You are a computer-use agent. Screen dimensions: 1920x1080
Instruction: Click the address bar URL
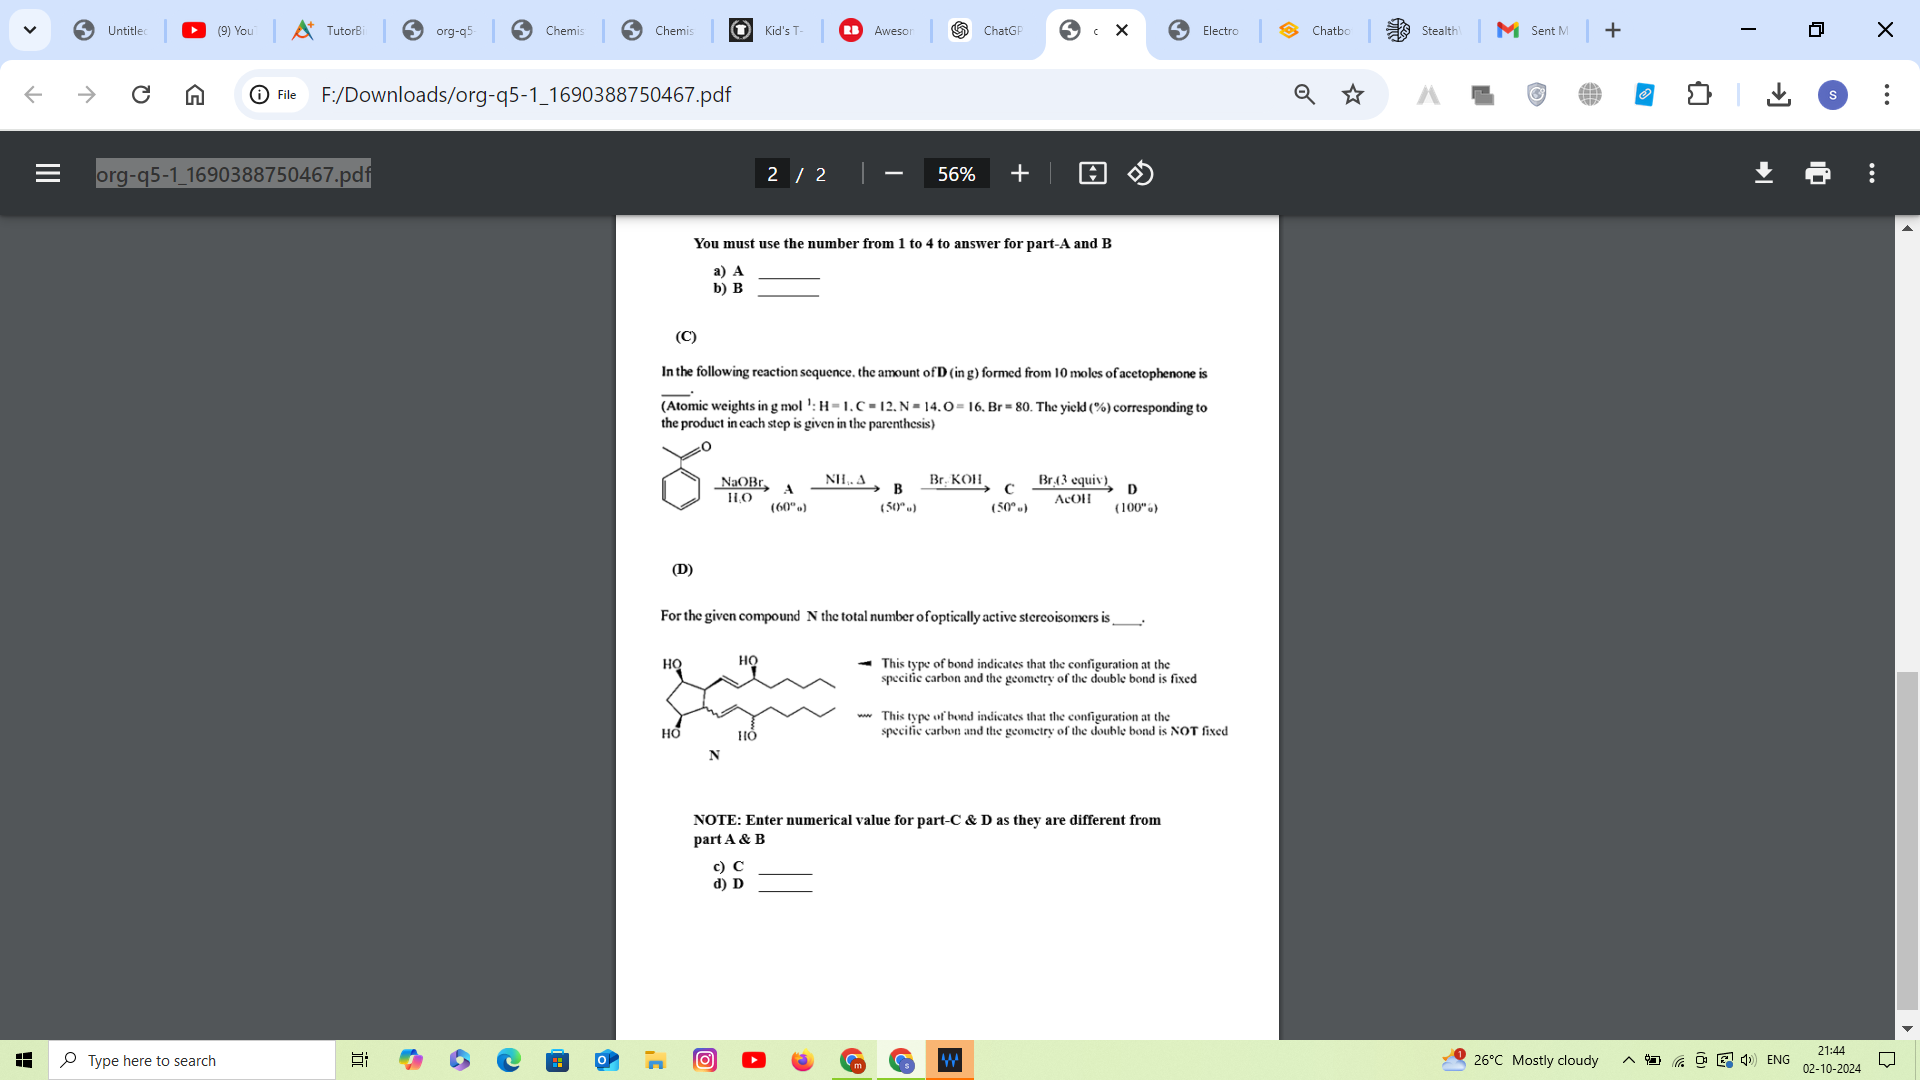coord(526,94)
